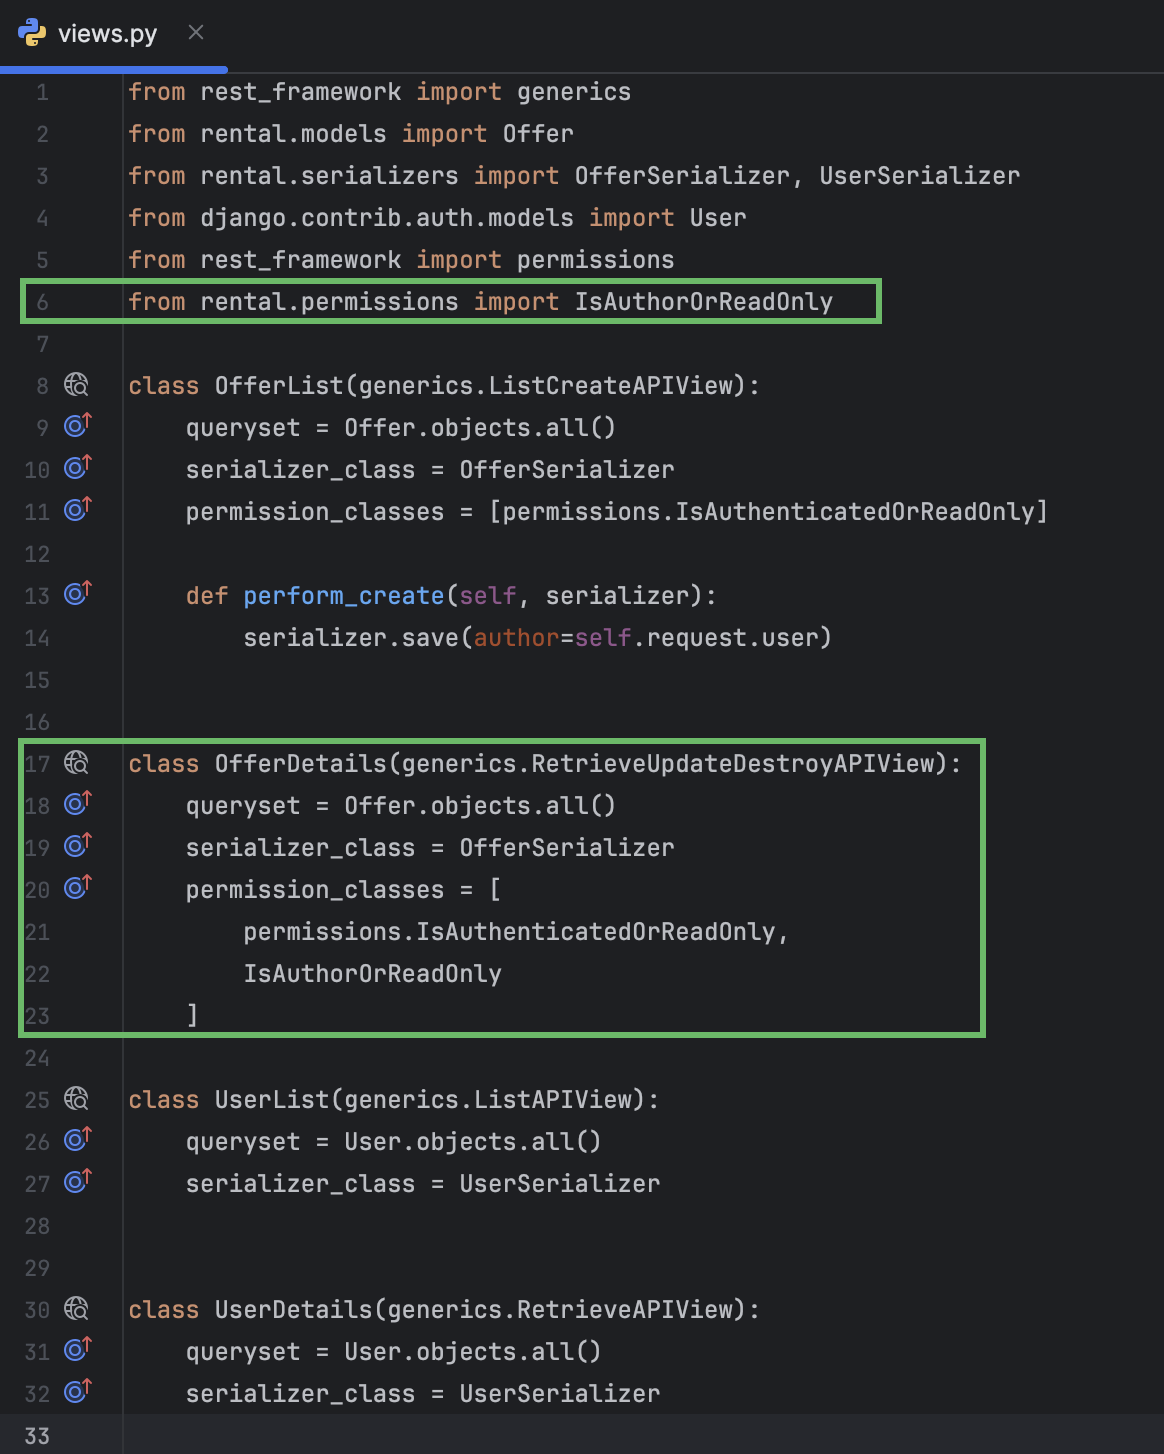Click the IsAuthorOrReadOnly import on line 6
Viewport: 1164px width, 1454px height.
703,301
